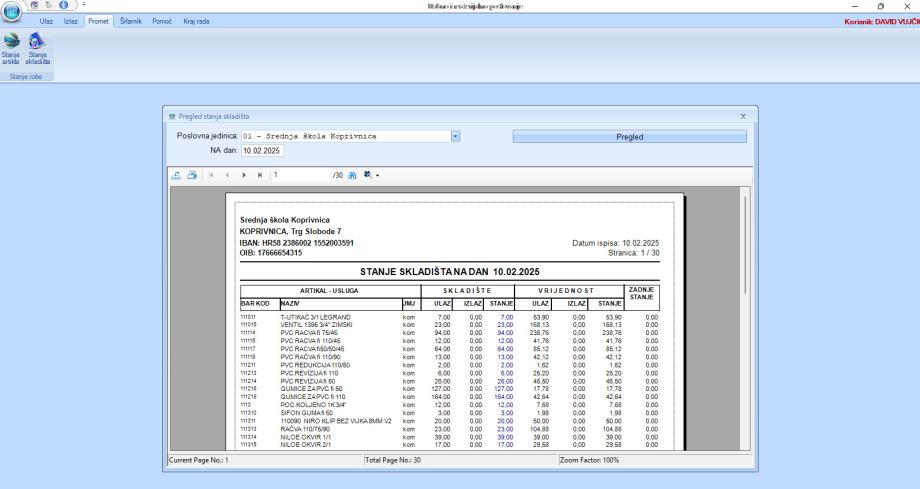Viewport: 920px width, 489px height.
Task: Select the Kraj rada menu tab
Action: [x=196, y=21]
